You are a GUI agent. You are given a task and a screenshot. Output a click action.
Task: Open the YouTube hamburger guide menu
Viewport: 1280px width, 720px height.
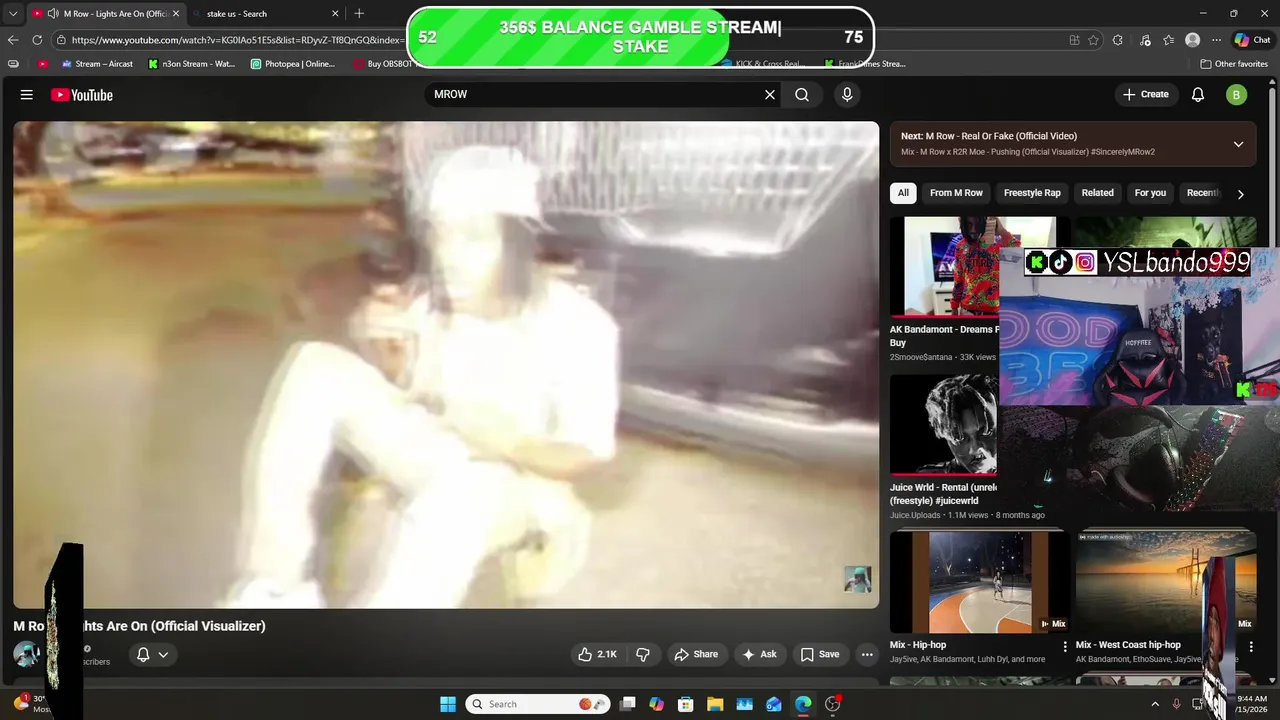click(x=27, y=95)
